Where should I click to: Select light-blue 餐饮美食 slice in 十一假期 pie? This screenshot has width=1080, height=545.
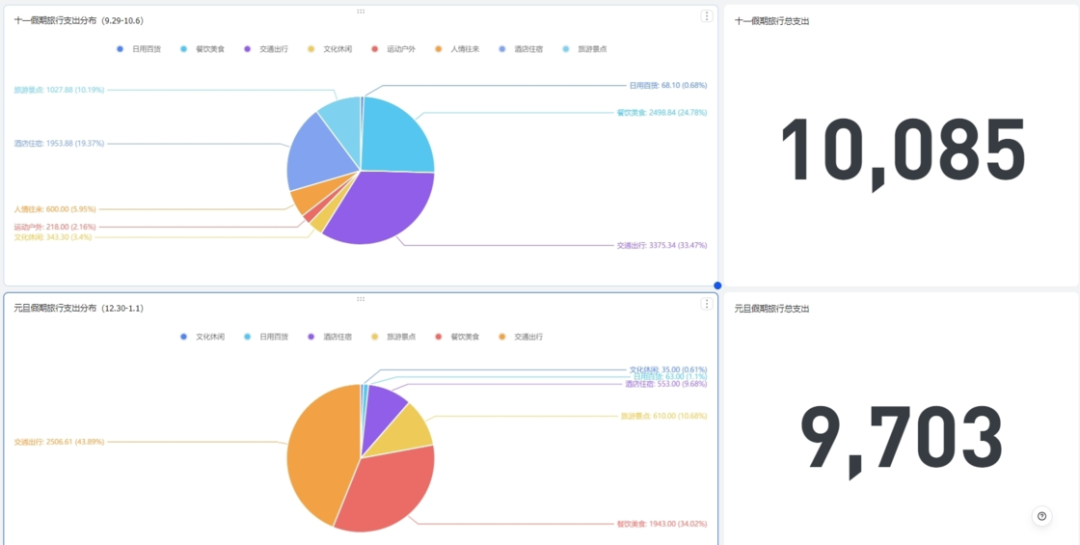(396, 134)
